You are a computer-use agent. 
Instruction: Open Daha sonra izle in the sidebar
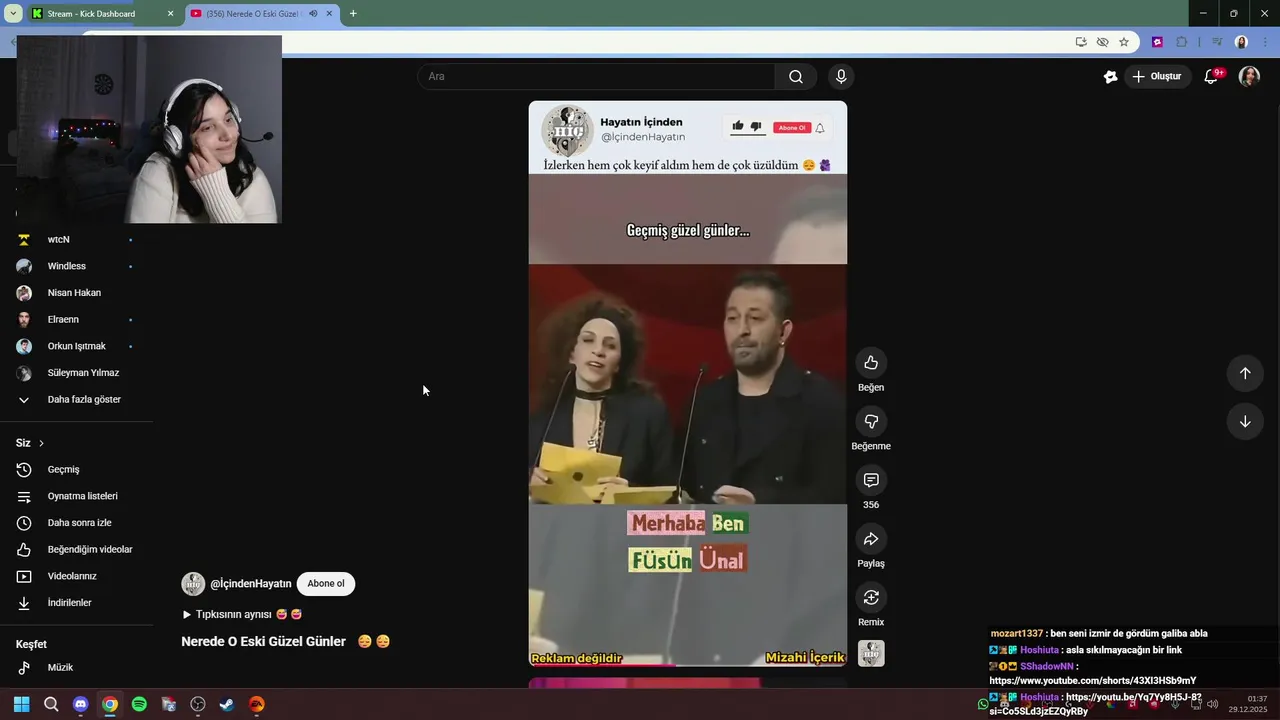(75, 523)
